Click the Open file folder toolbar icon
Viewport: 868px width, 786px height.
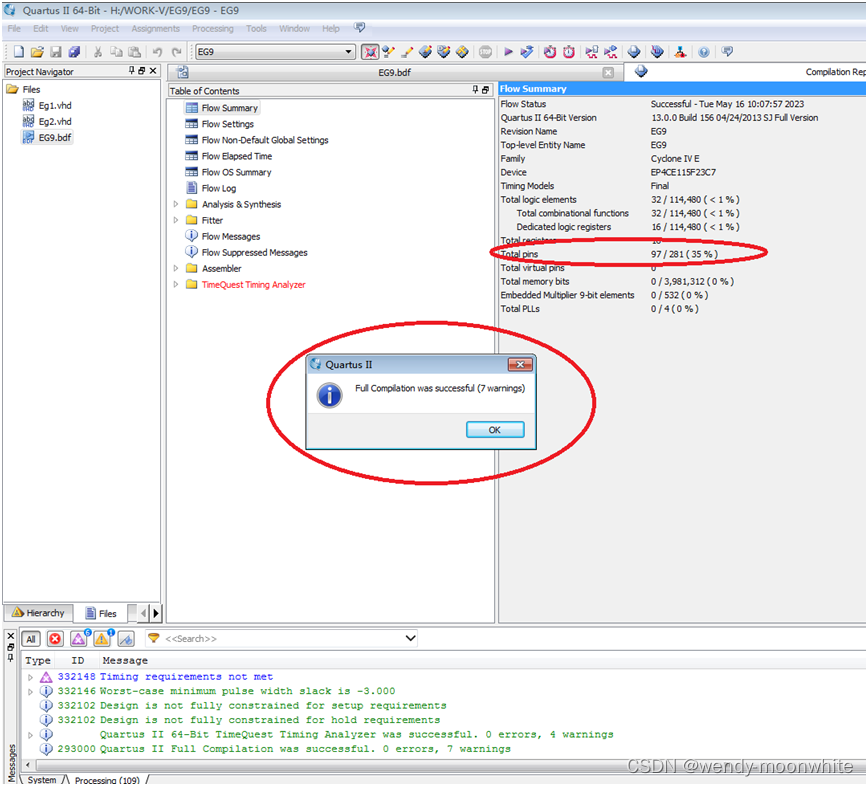coord(37,52)
